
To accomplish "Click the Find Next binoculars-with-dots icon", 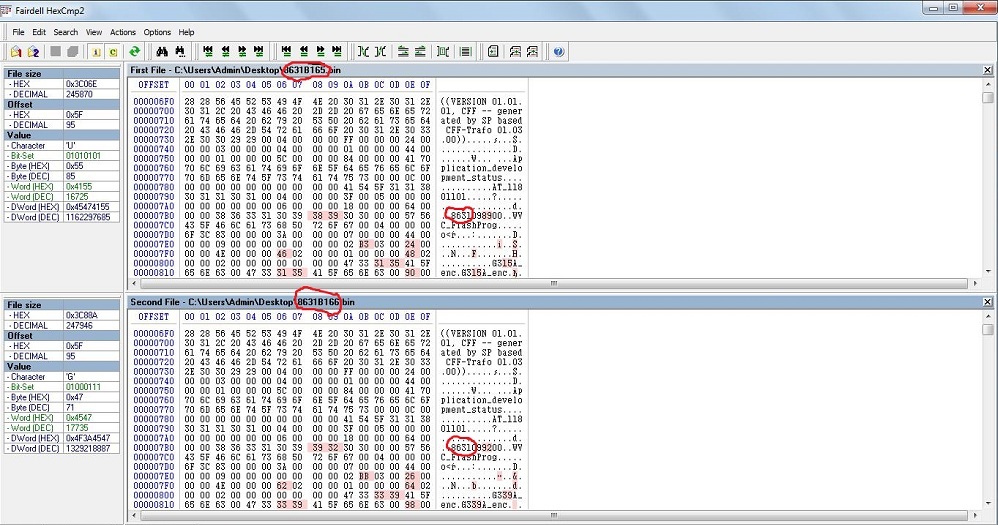I will [x=180, y=52].
